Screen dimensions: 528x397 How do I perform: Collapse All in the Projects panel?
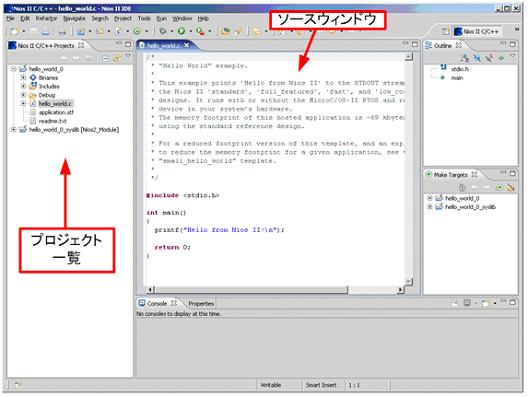pyautogui.click(x=105, y=59)
